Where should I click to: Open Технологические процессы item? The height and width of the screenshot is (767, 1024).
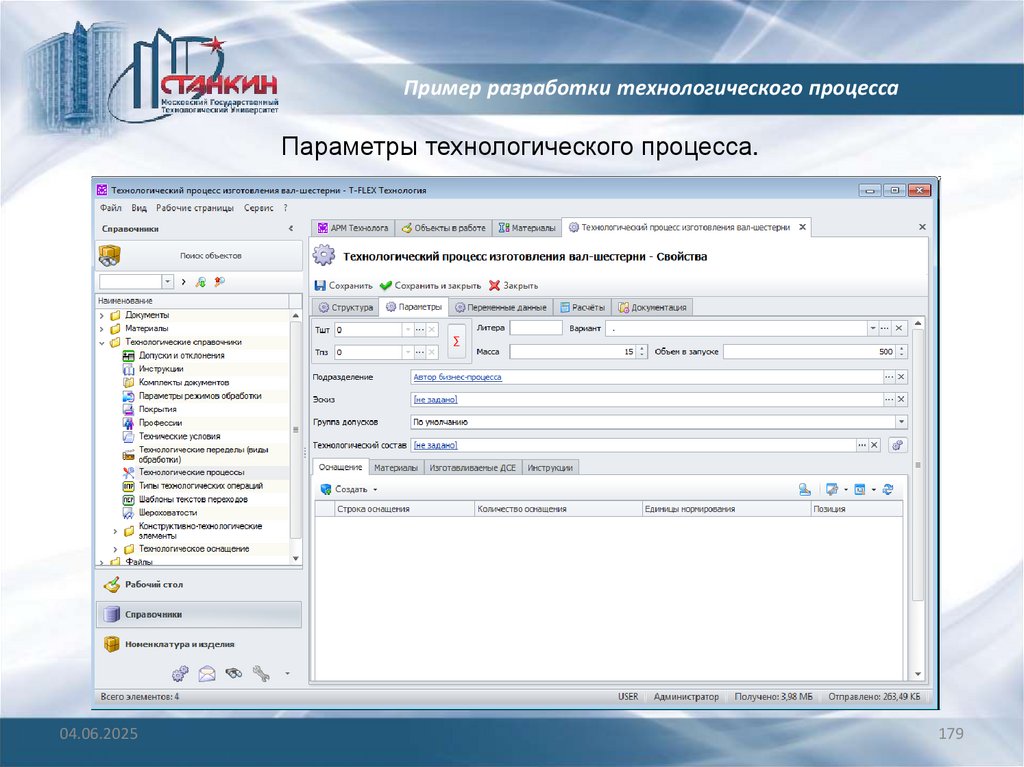(x=191, y=472)
